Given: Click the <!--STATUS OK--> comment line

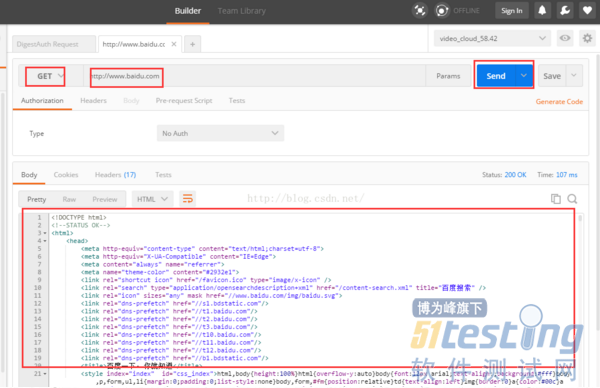Looking at the screenshot, I should [x=81, y=225].
